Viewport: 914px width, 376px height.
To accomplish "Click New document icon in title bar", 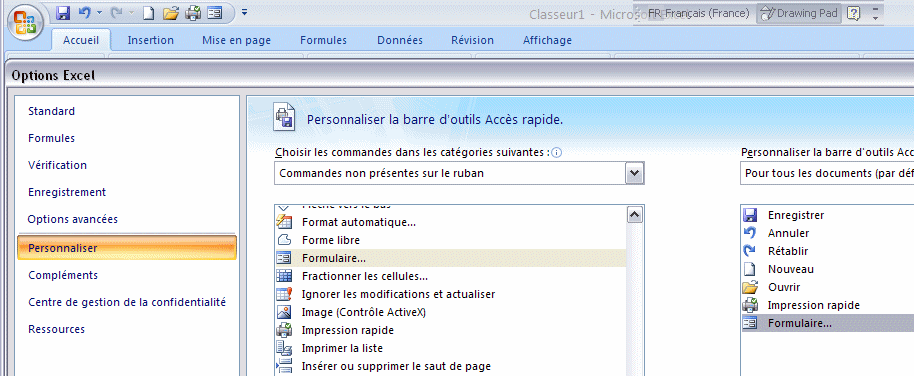I will 149,12.
